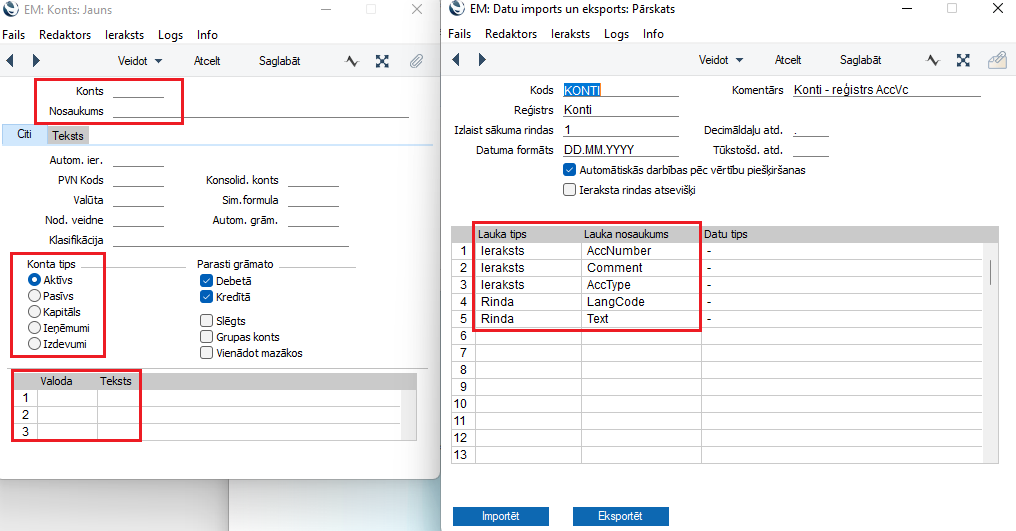1016x531 pixels.
Task: Open attachments icon in Datu imports window
Action: coord(996,60)
